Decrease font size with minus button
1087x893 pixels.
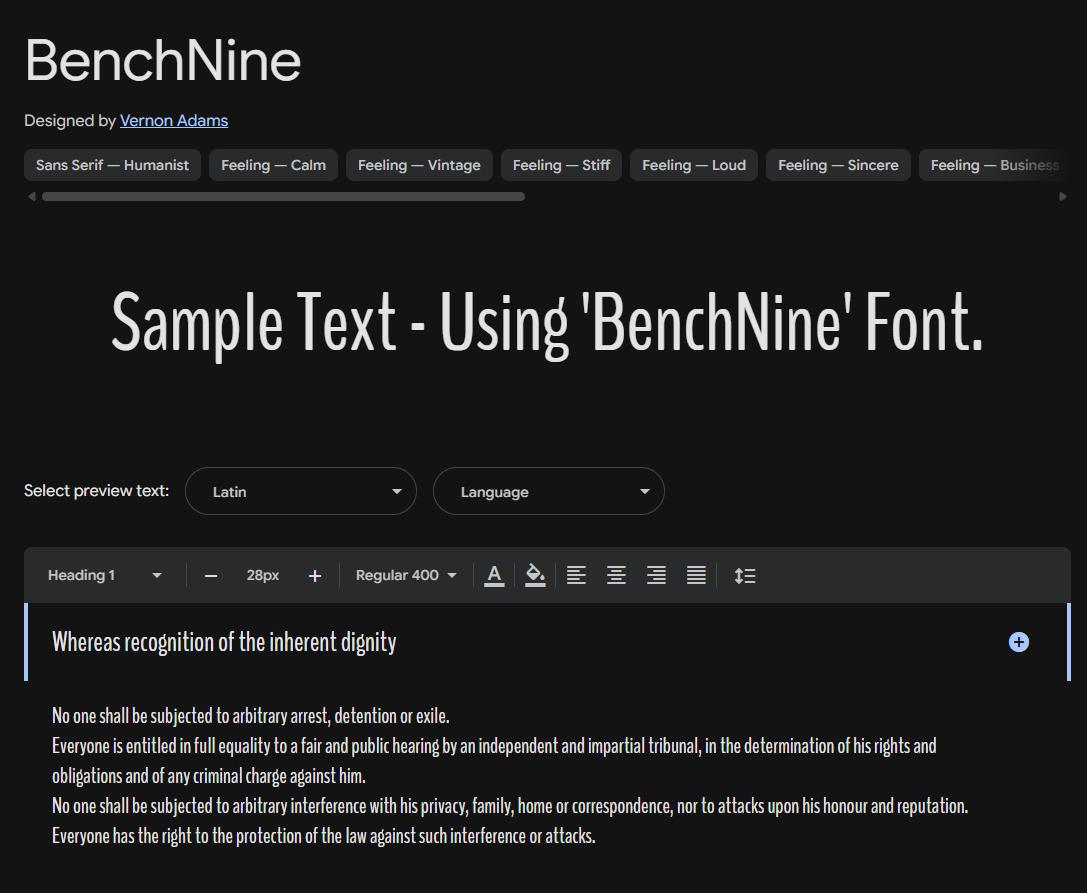211,575
